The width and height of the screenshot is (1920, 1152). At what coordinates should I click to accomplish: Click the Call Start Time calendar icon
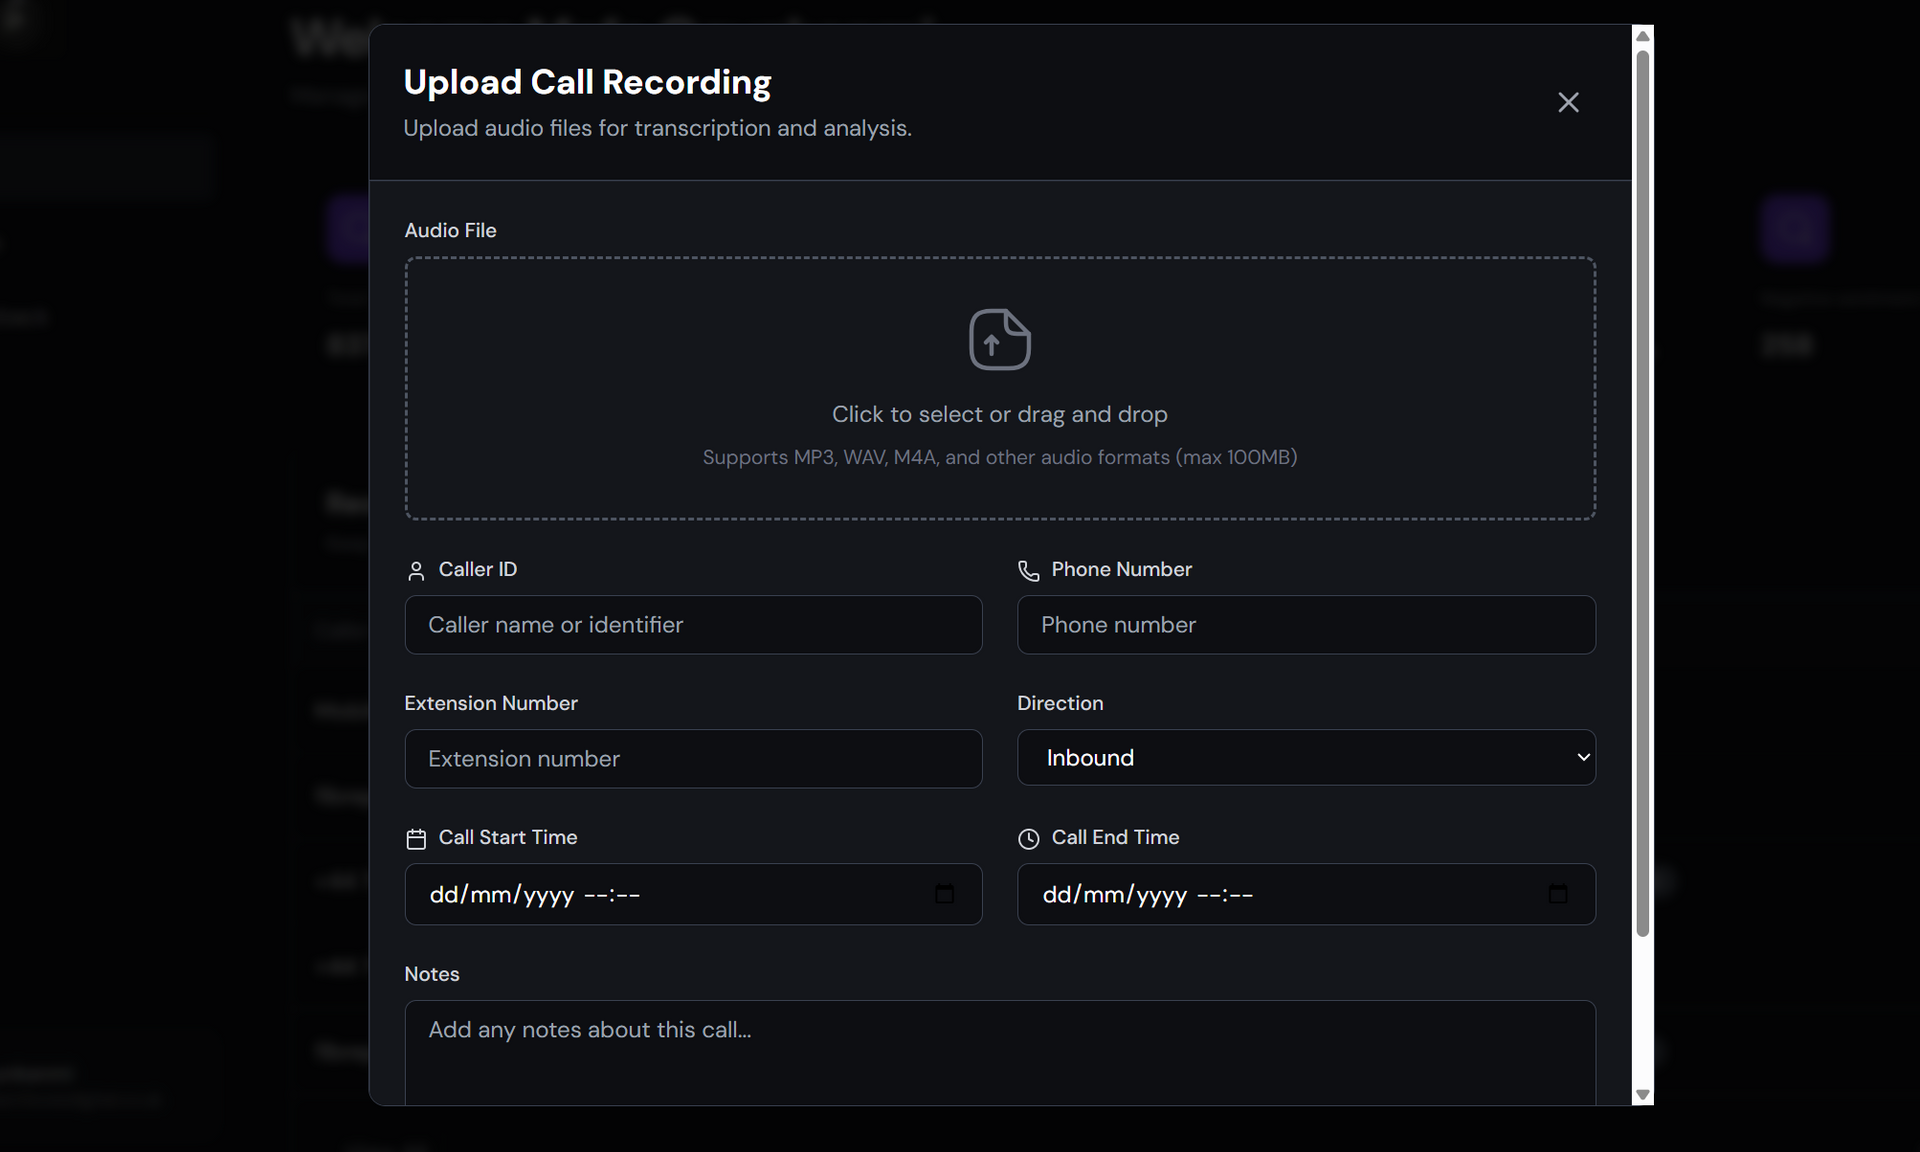pyautogui.click(x=416, y=839)
